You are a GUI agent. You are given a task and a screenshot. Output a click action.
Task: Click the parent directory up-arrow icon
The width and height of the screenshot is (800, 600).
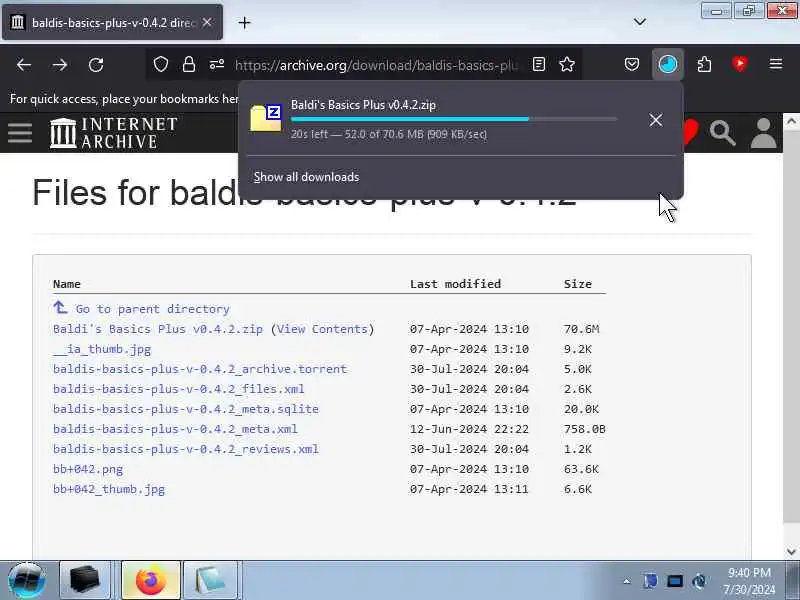pyautogui.click(x=60, y=308)
